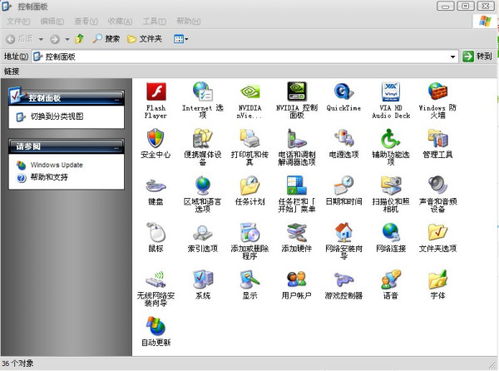Open the Flash Player control panel item

tap(156, 92)
